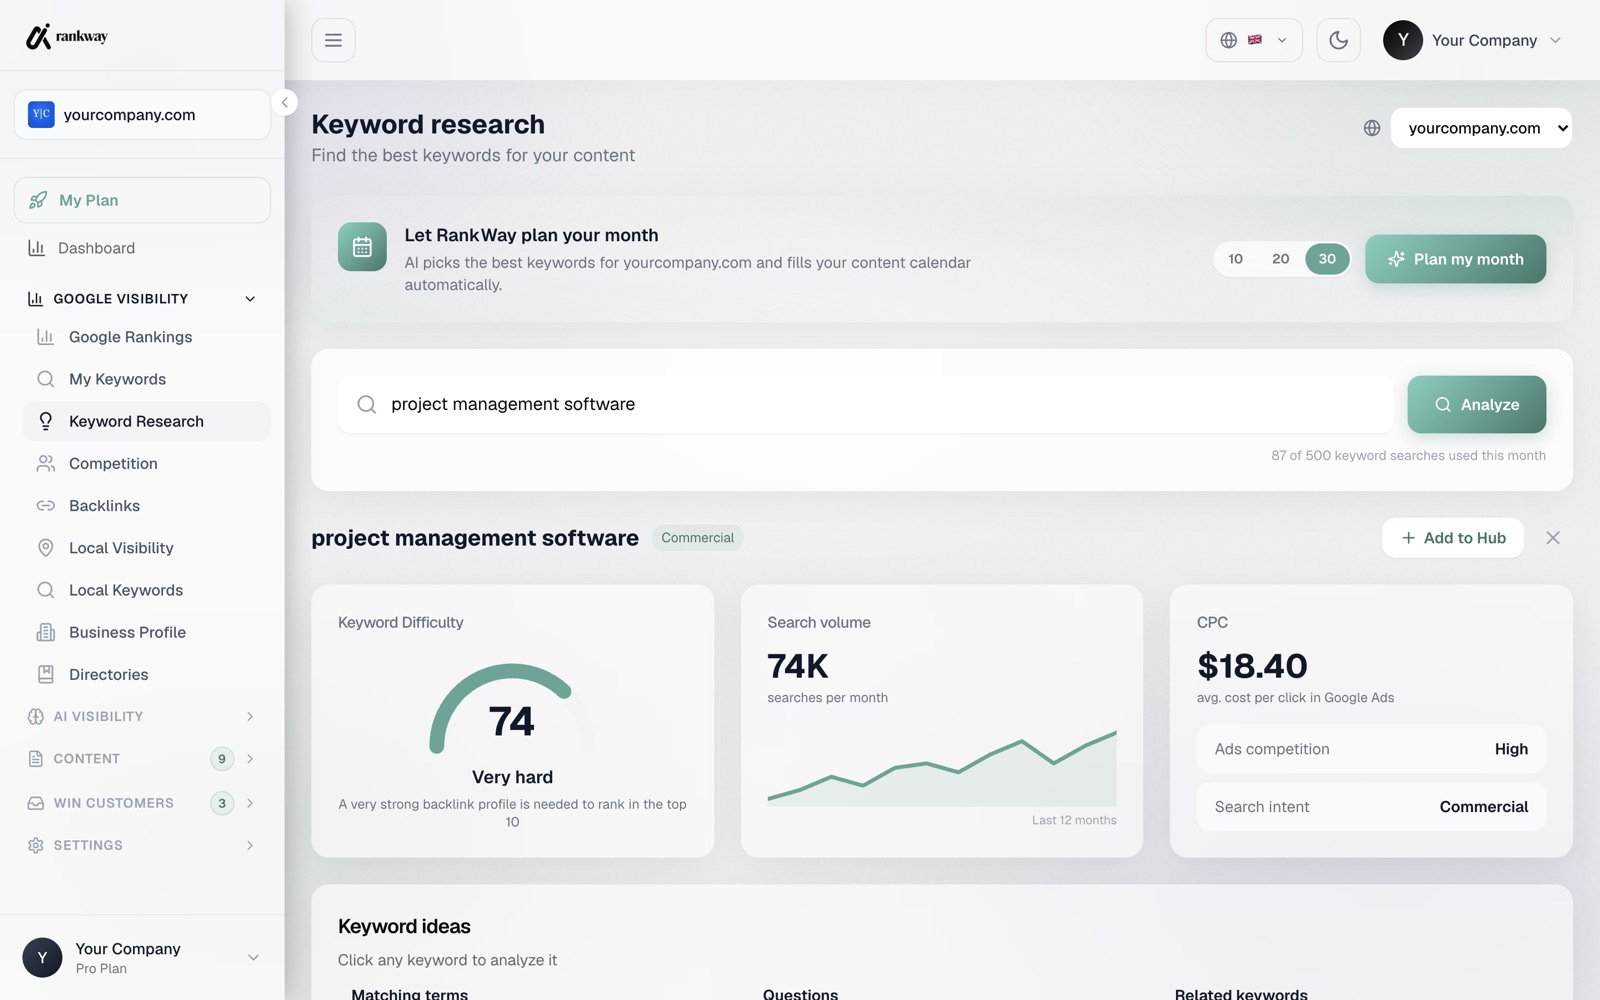This screenshot has width=1600, height=1000.
Task: Select 20 keywords option
Action: [x=1281, y=259]
